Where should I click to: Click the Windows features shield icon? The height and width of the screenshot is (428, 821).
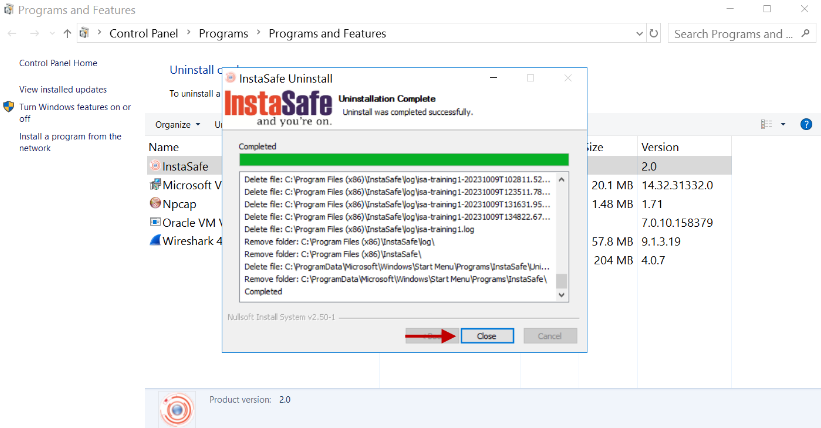(x=9, y=107)
